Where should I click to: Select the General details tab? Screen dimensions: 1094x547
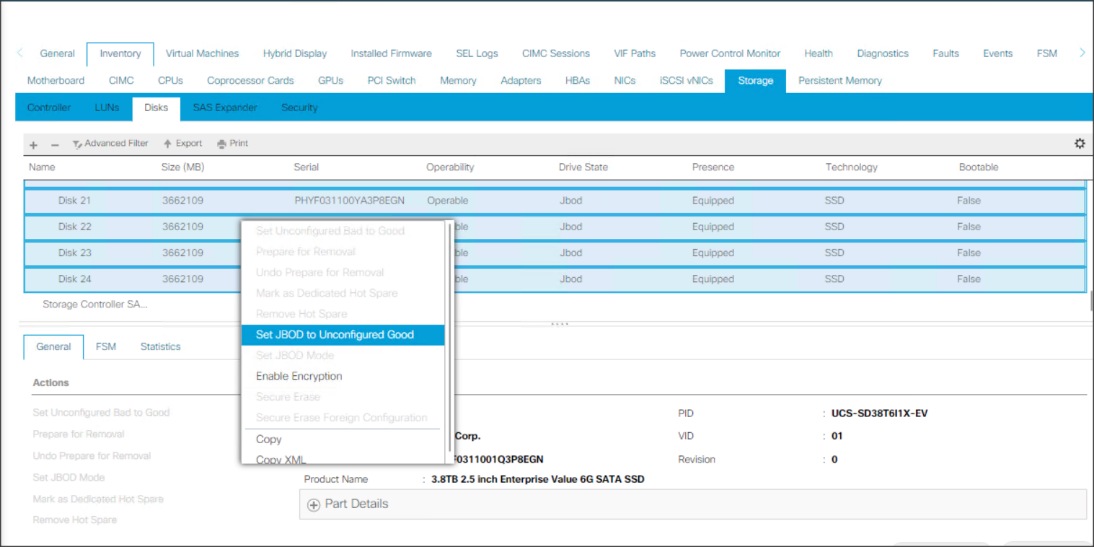tap(54, 347)
